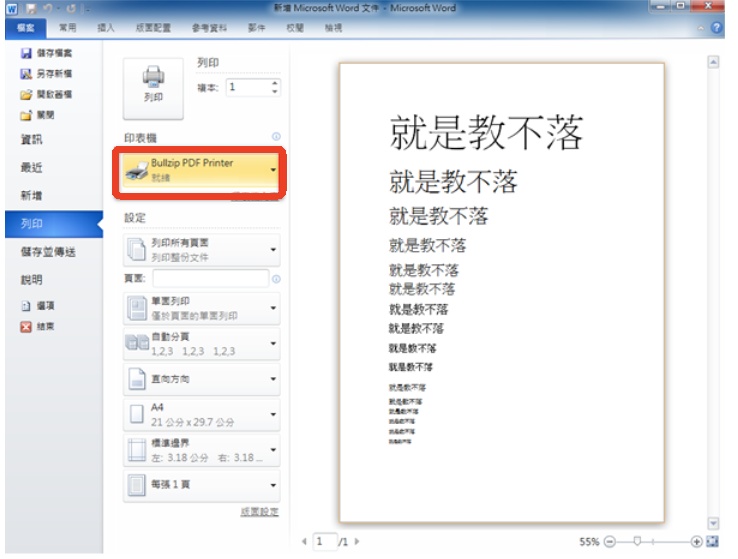
Task: Zoom out with the minus button
Action: tap(610, 542)
